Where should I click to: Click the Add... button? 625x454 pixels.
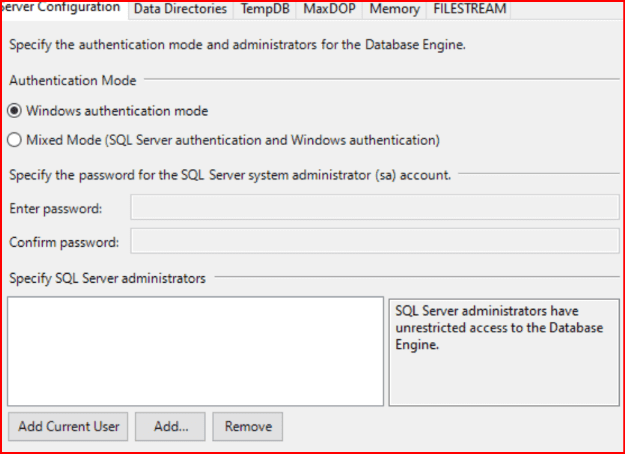[x=169, y=426]
